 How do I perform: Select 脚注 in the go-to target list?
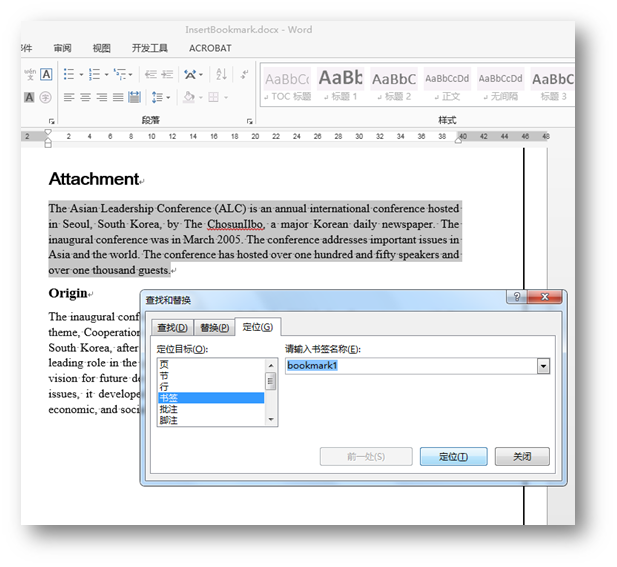coord(211,420)
